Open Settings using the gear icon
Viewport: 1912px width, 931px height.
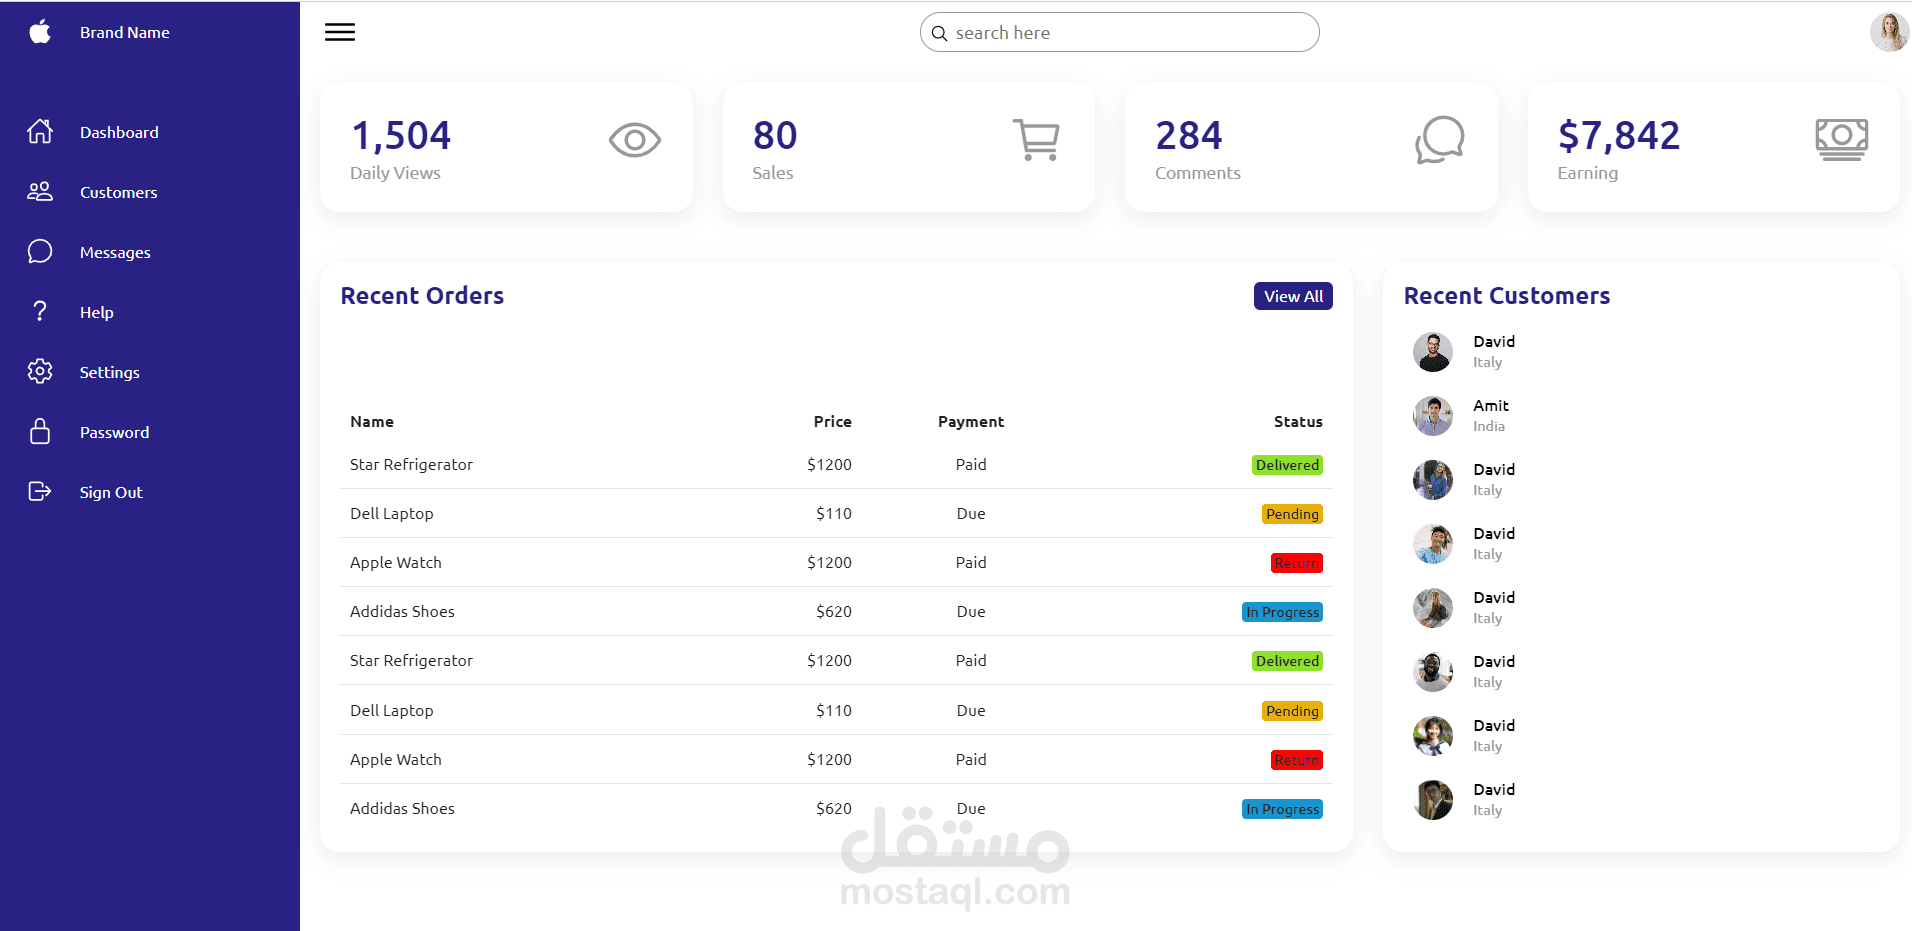[x=40, y=371]
